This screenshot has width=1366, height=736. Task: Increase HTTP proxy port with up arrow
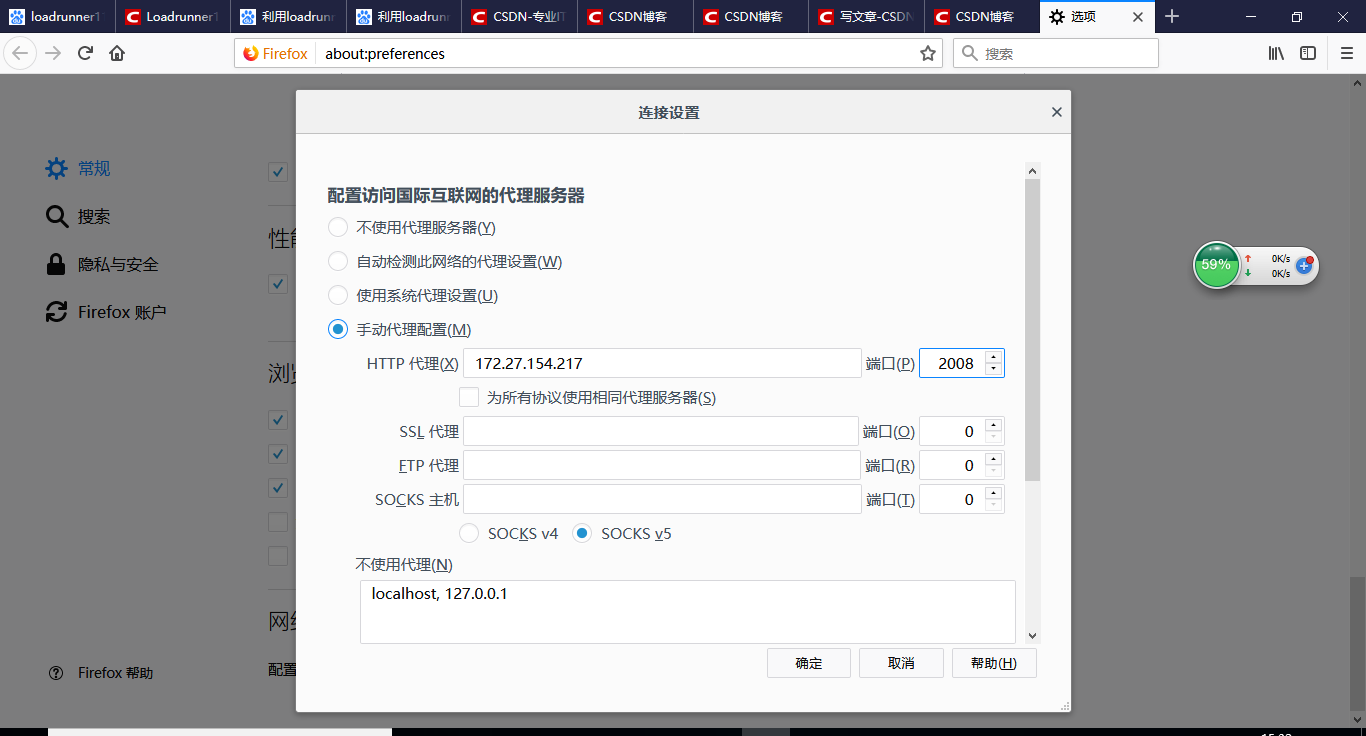(993, 356)
